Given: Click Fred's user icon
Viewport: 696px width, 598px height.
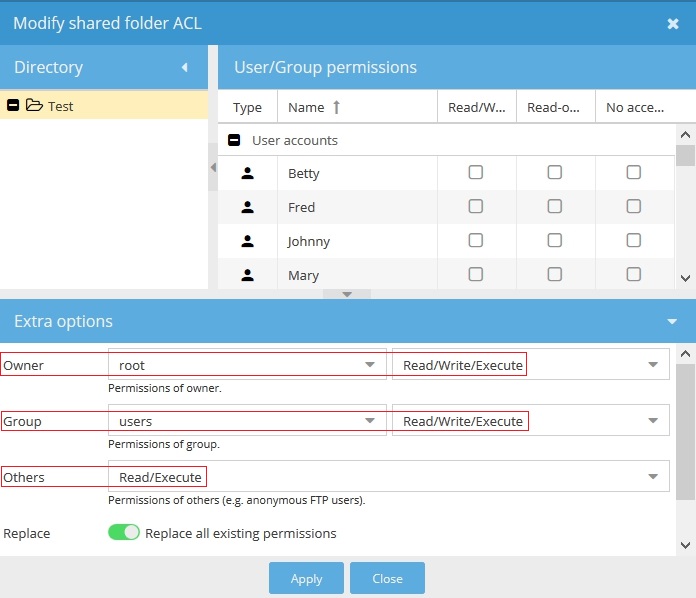Looking at the screenshot, I should [248, 207].
